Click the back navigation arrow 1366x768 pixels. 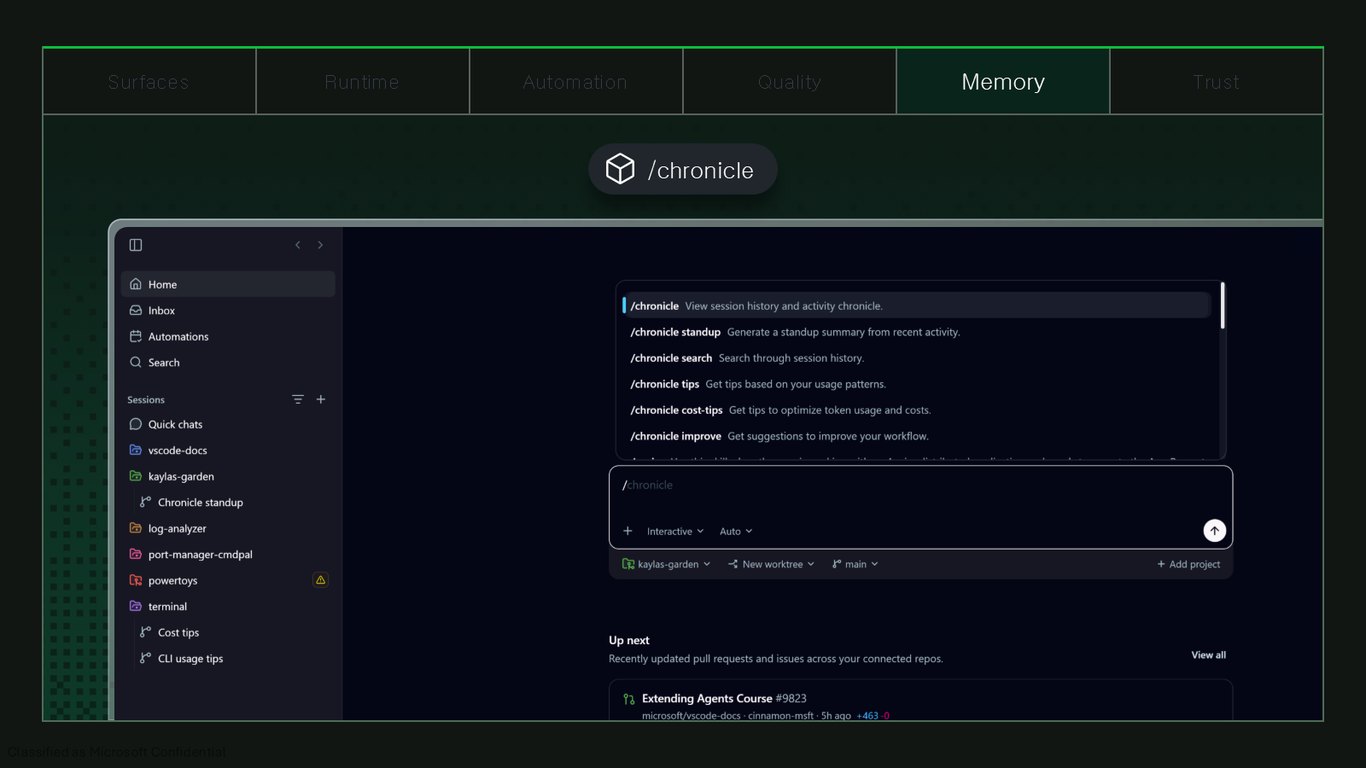[297, 245]
